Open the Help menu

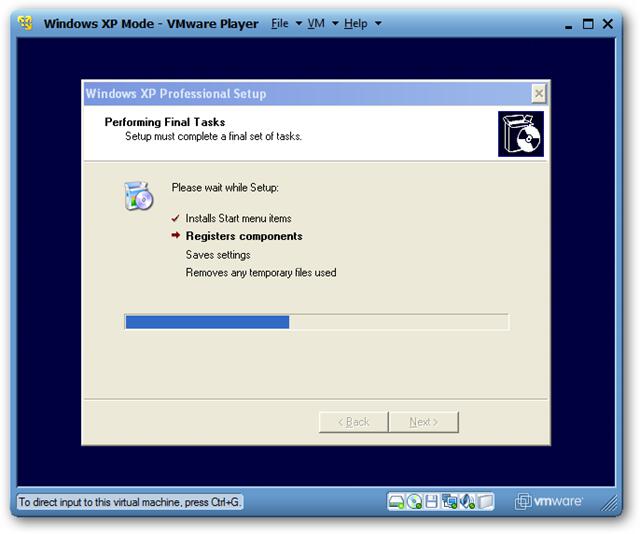coord(356,24)
